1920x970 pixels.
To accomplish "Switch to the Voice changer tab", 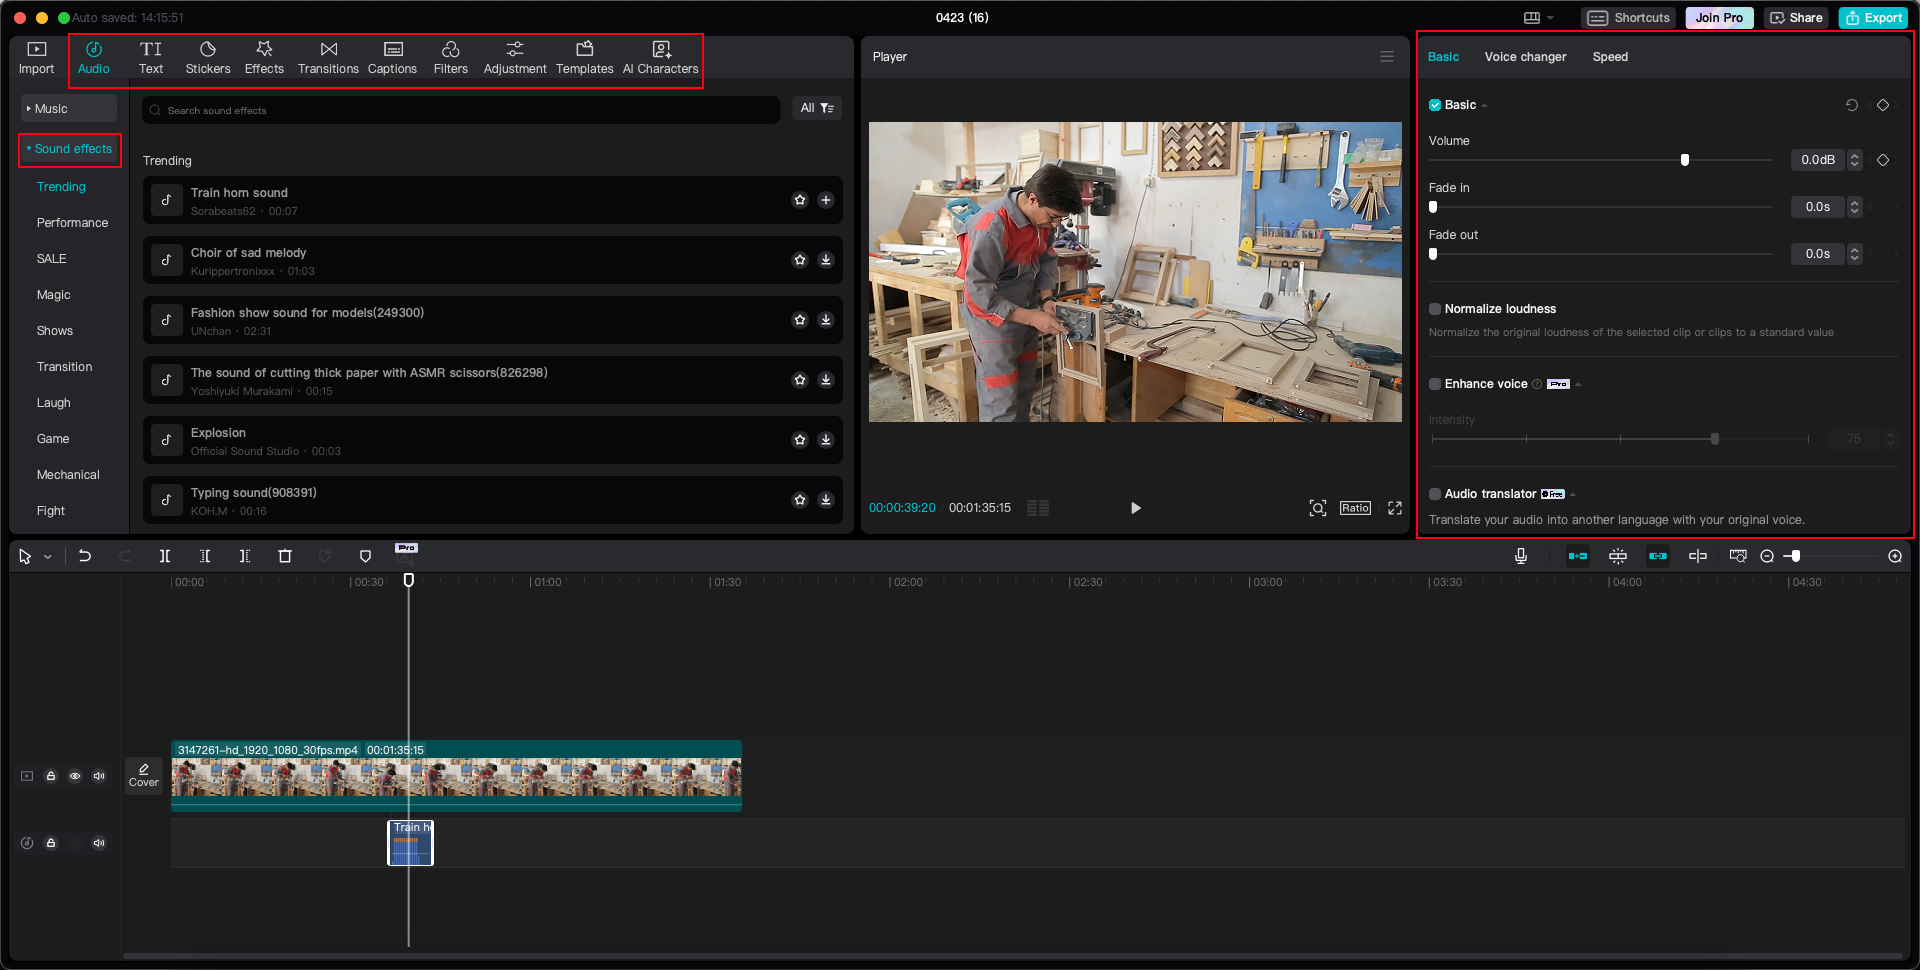I will coord(1525,57).
